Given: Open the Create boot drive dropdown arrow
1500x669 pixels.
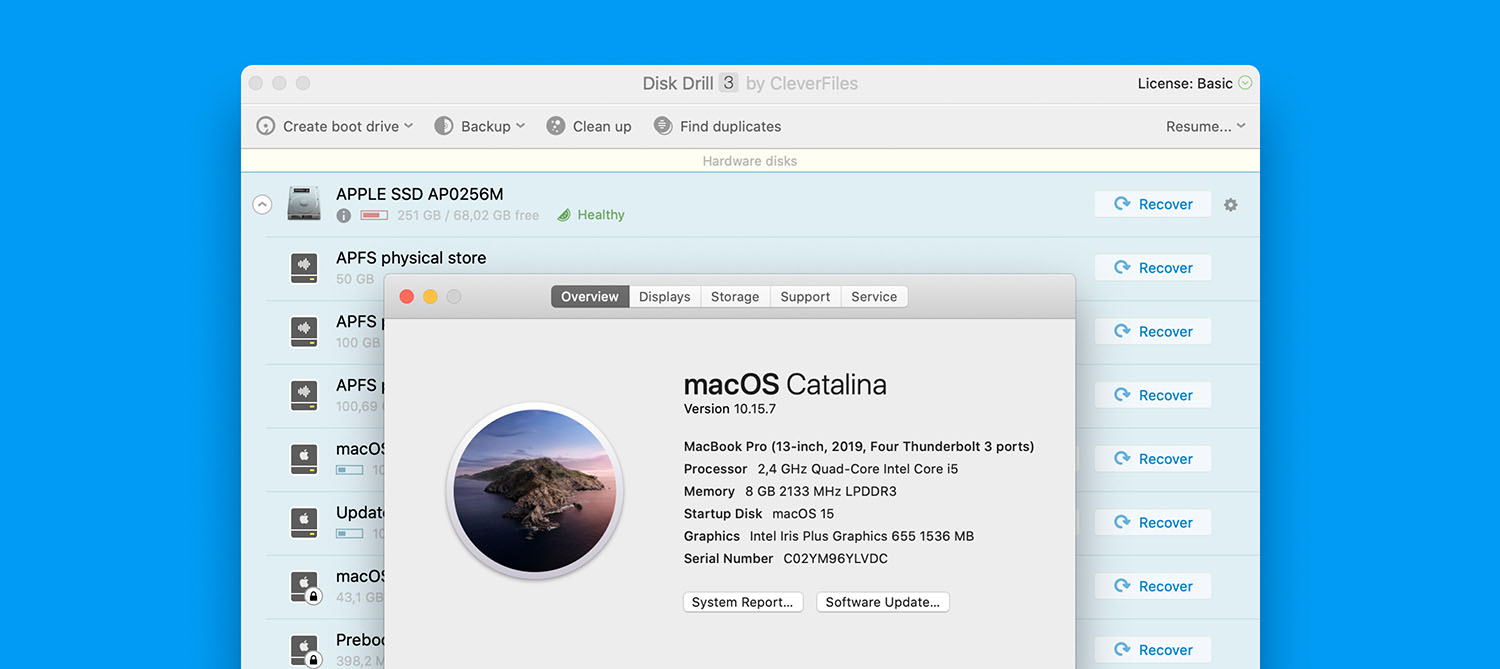Looking at the screenshot, I should pos(408,126).
